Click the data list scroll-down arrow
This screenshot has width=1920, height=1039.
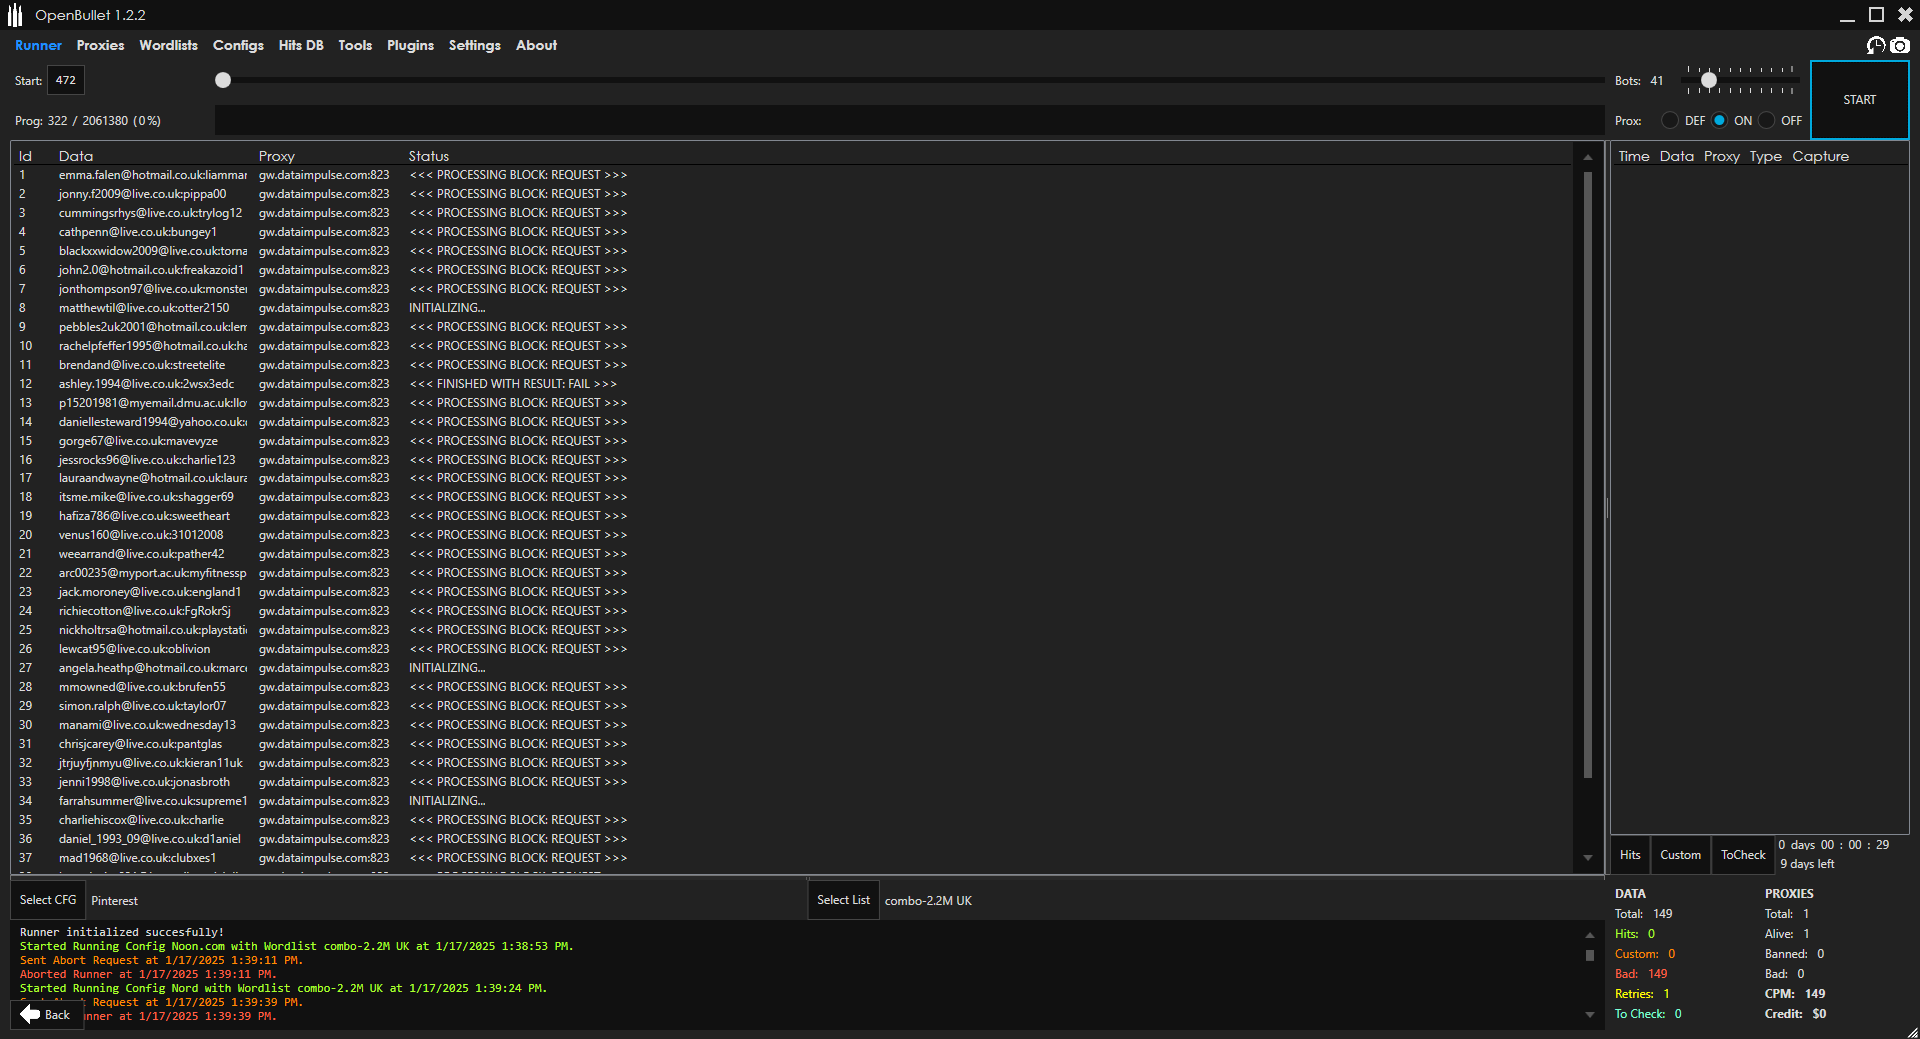tap(1587, 858)
